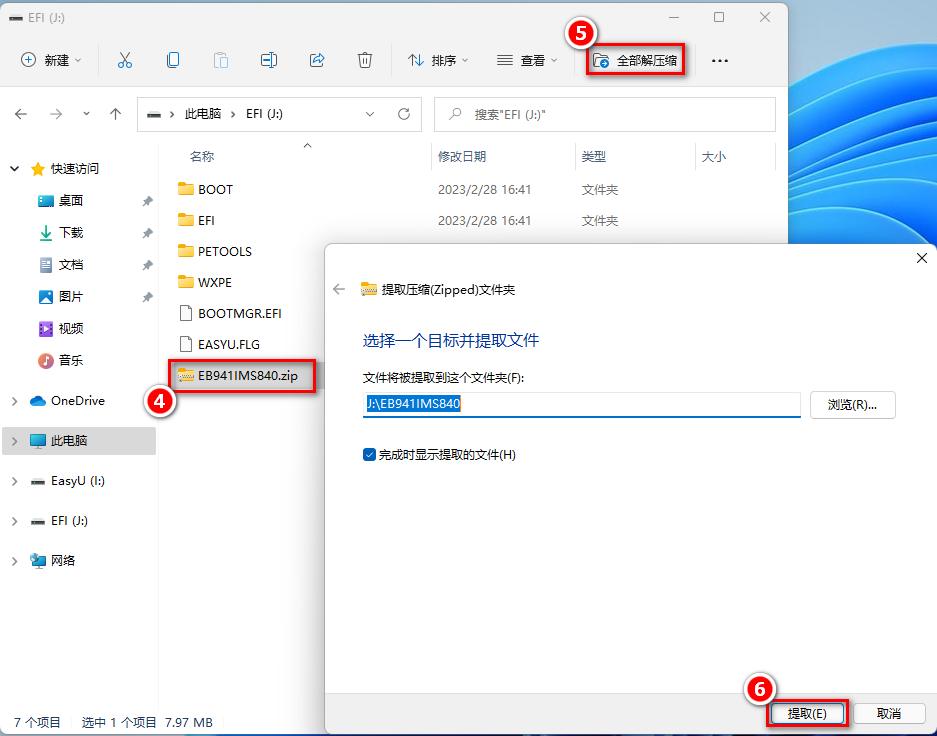The width and height of the screenshot is (937, 736).
Task: Expand the OneDrive tree node
Action: (14, 401)
